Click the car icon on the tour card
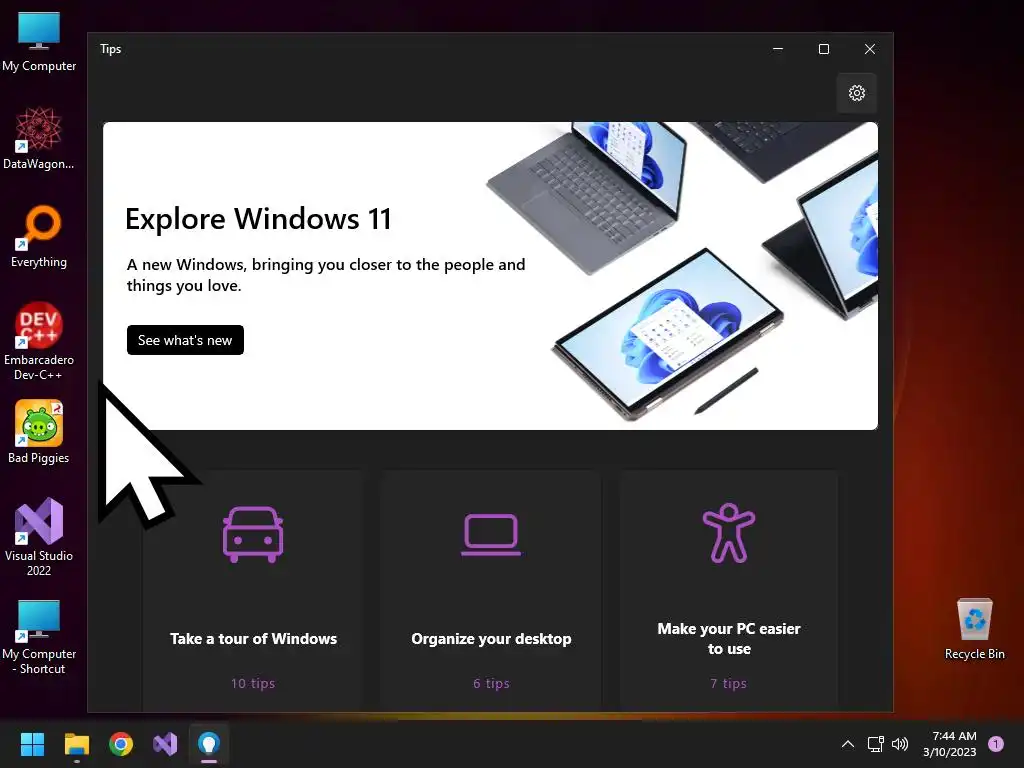This screenshot has width=1024, height=768. click(253, 534)
